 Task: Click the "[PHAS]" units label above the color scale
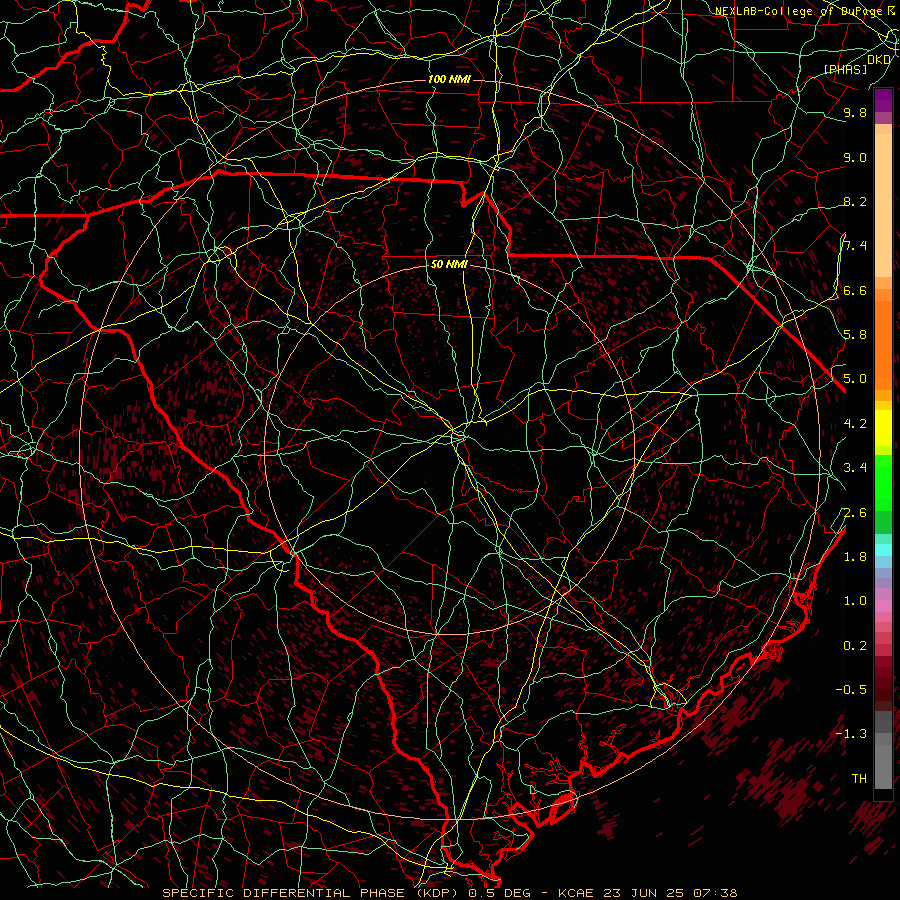(x=845, y=69)
